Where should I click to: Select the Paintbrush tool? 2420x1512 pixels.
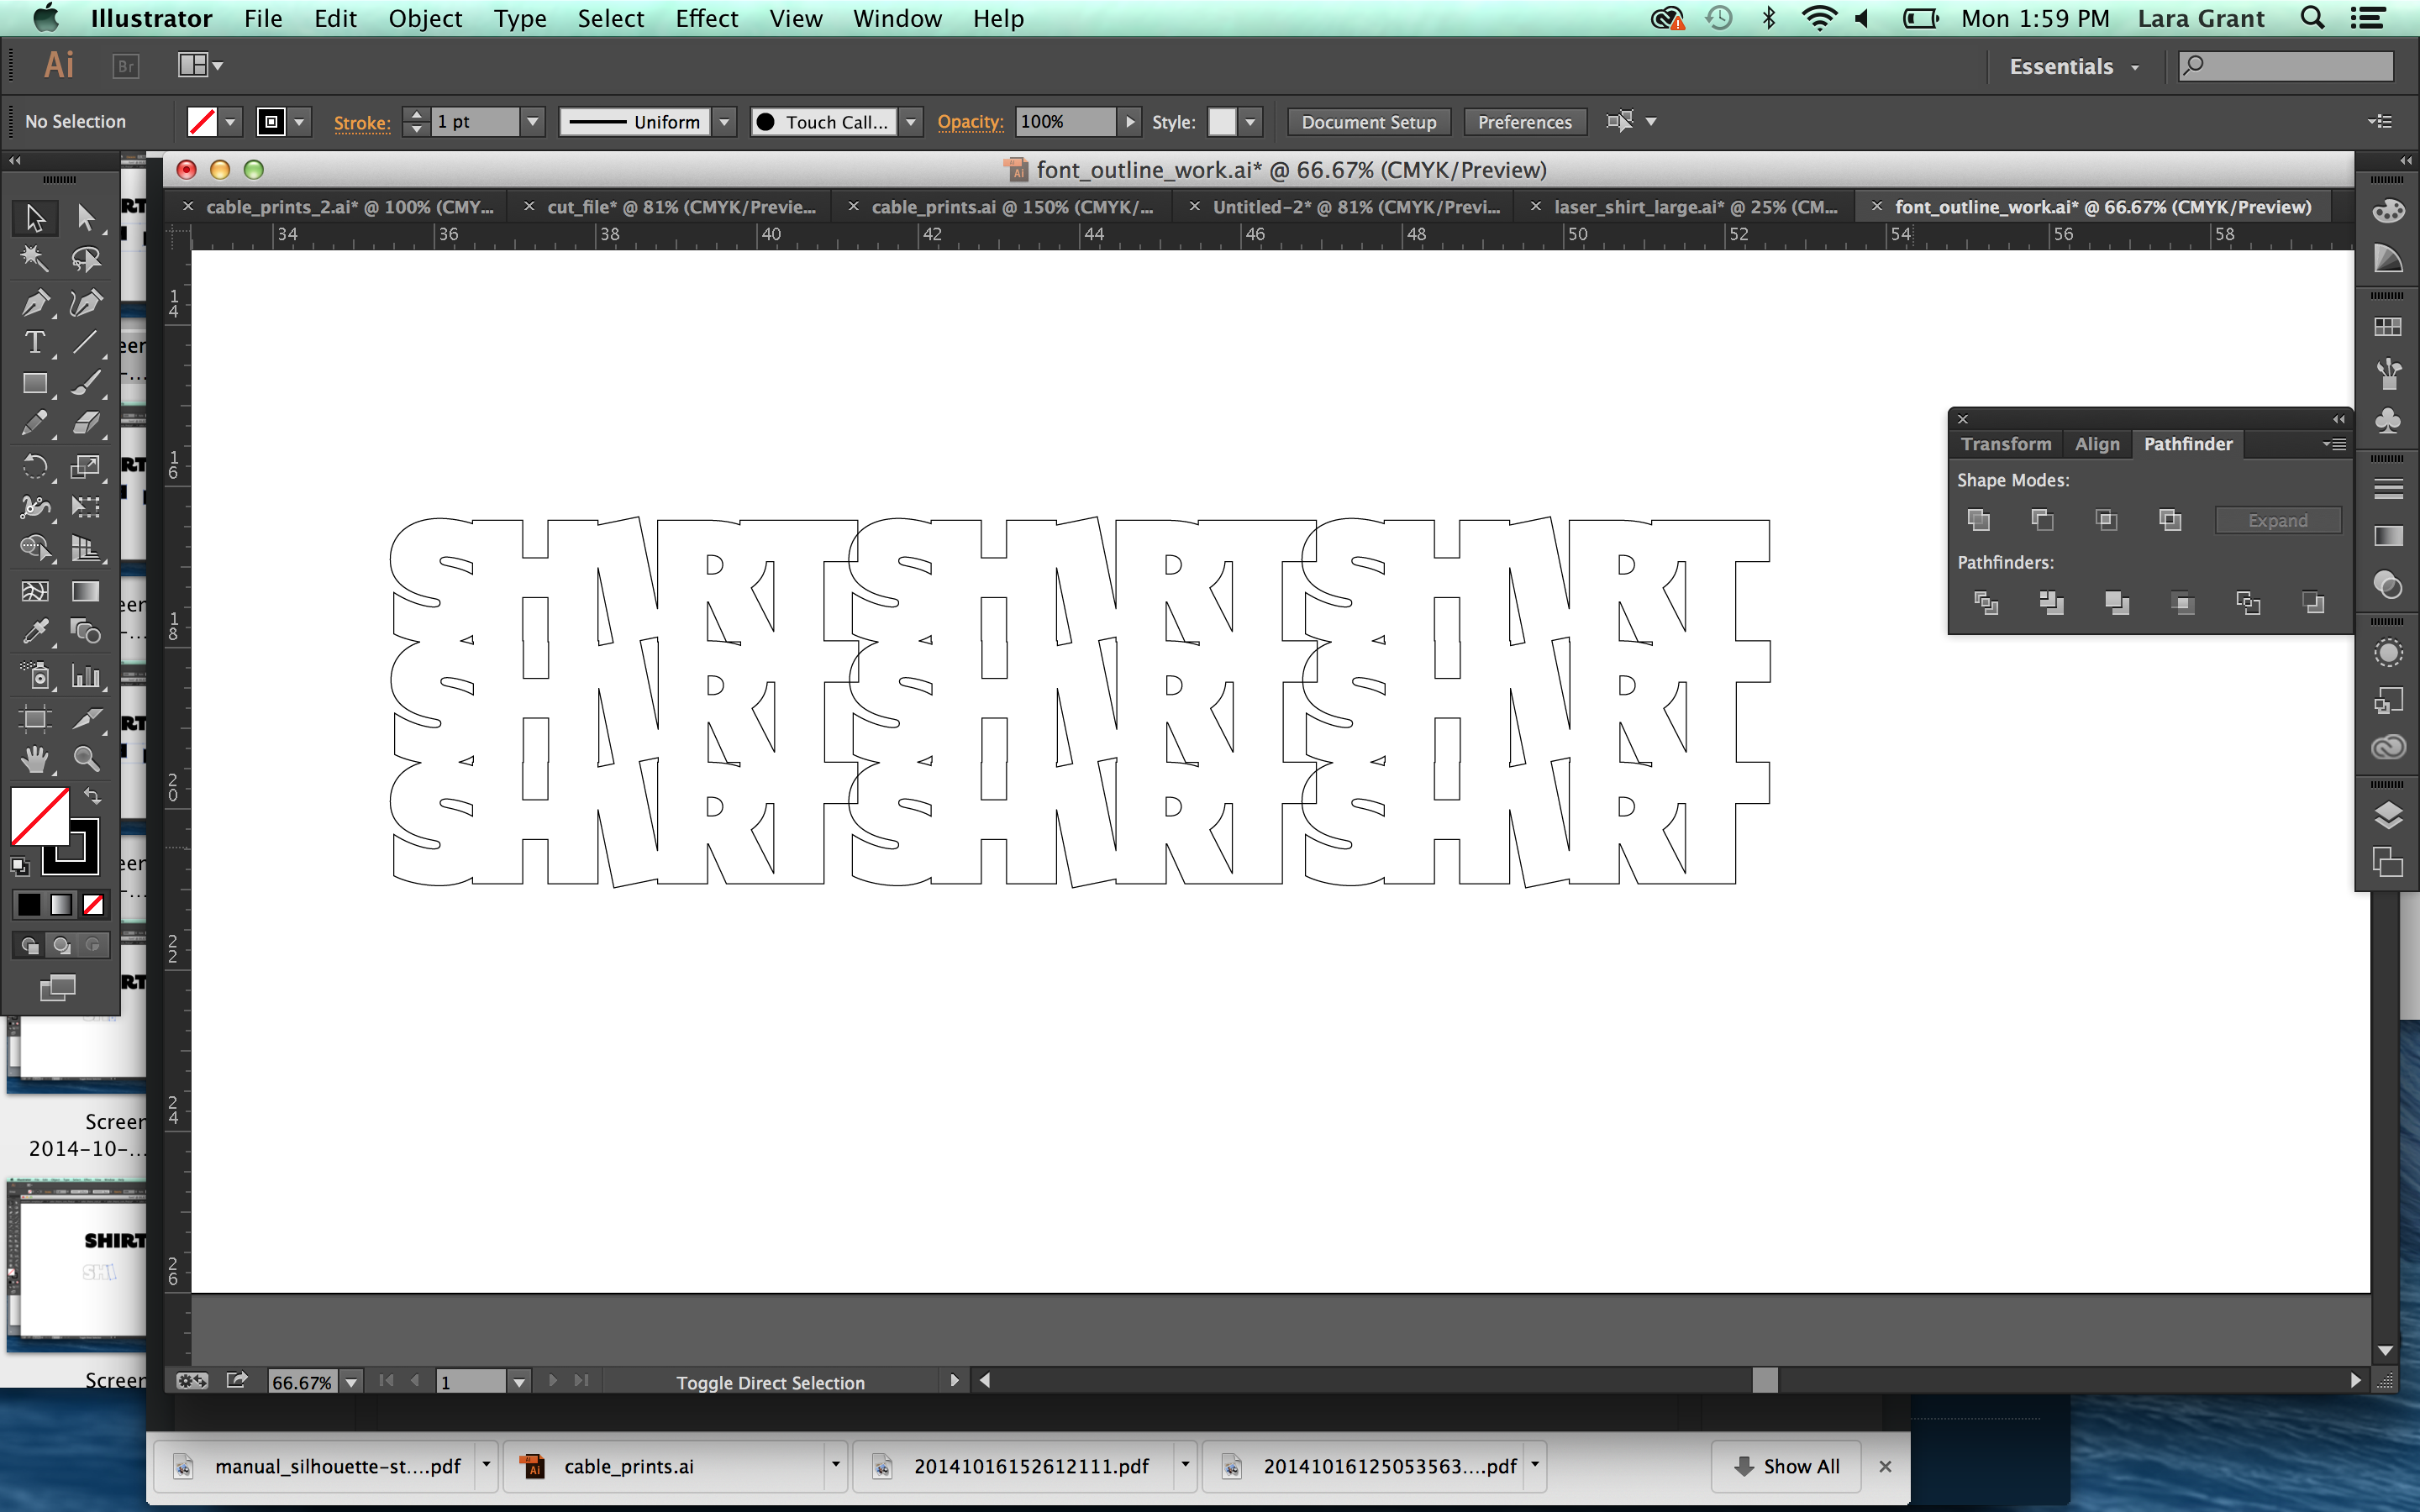86,383
